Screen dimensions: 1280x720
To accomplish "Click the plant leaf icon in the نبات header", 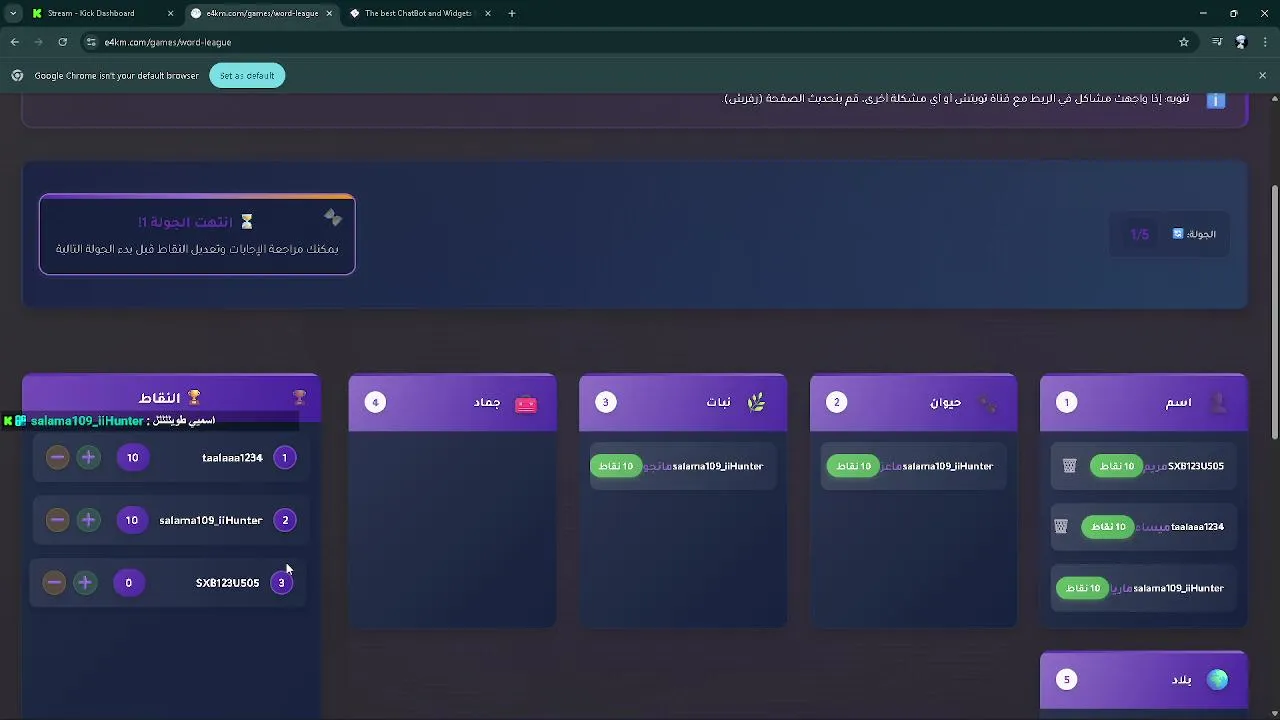I will (756, 402).
